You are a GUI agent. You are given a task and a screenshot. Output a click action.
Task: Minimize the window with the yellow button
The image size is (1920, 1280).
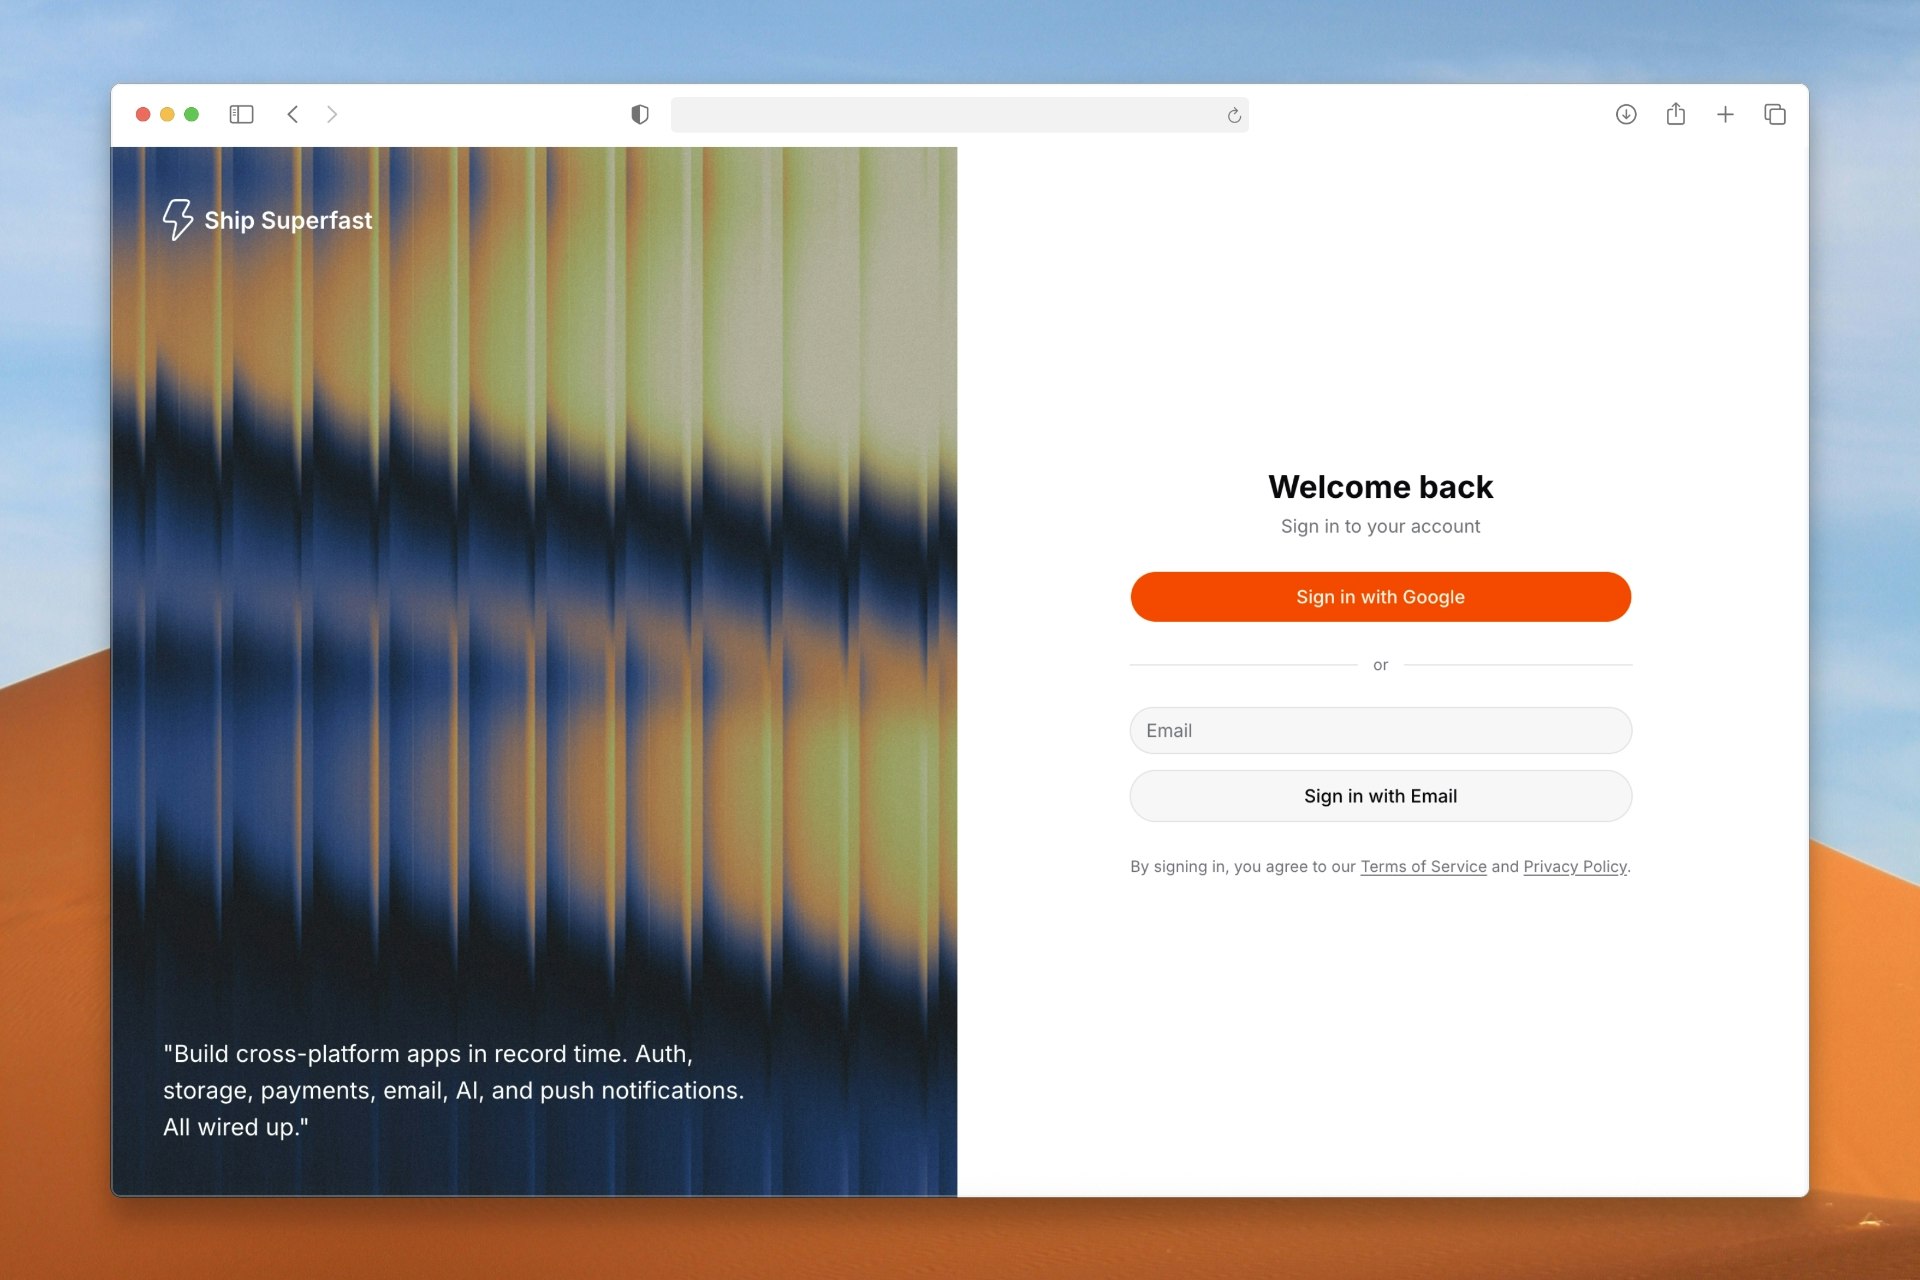pyautogui.click(x=167, y=115)
